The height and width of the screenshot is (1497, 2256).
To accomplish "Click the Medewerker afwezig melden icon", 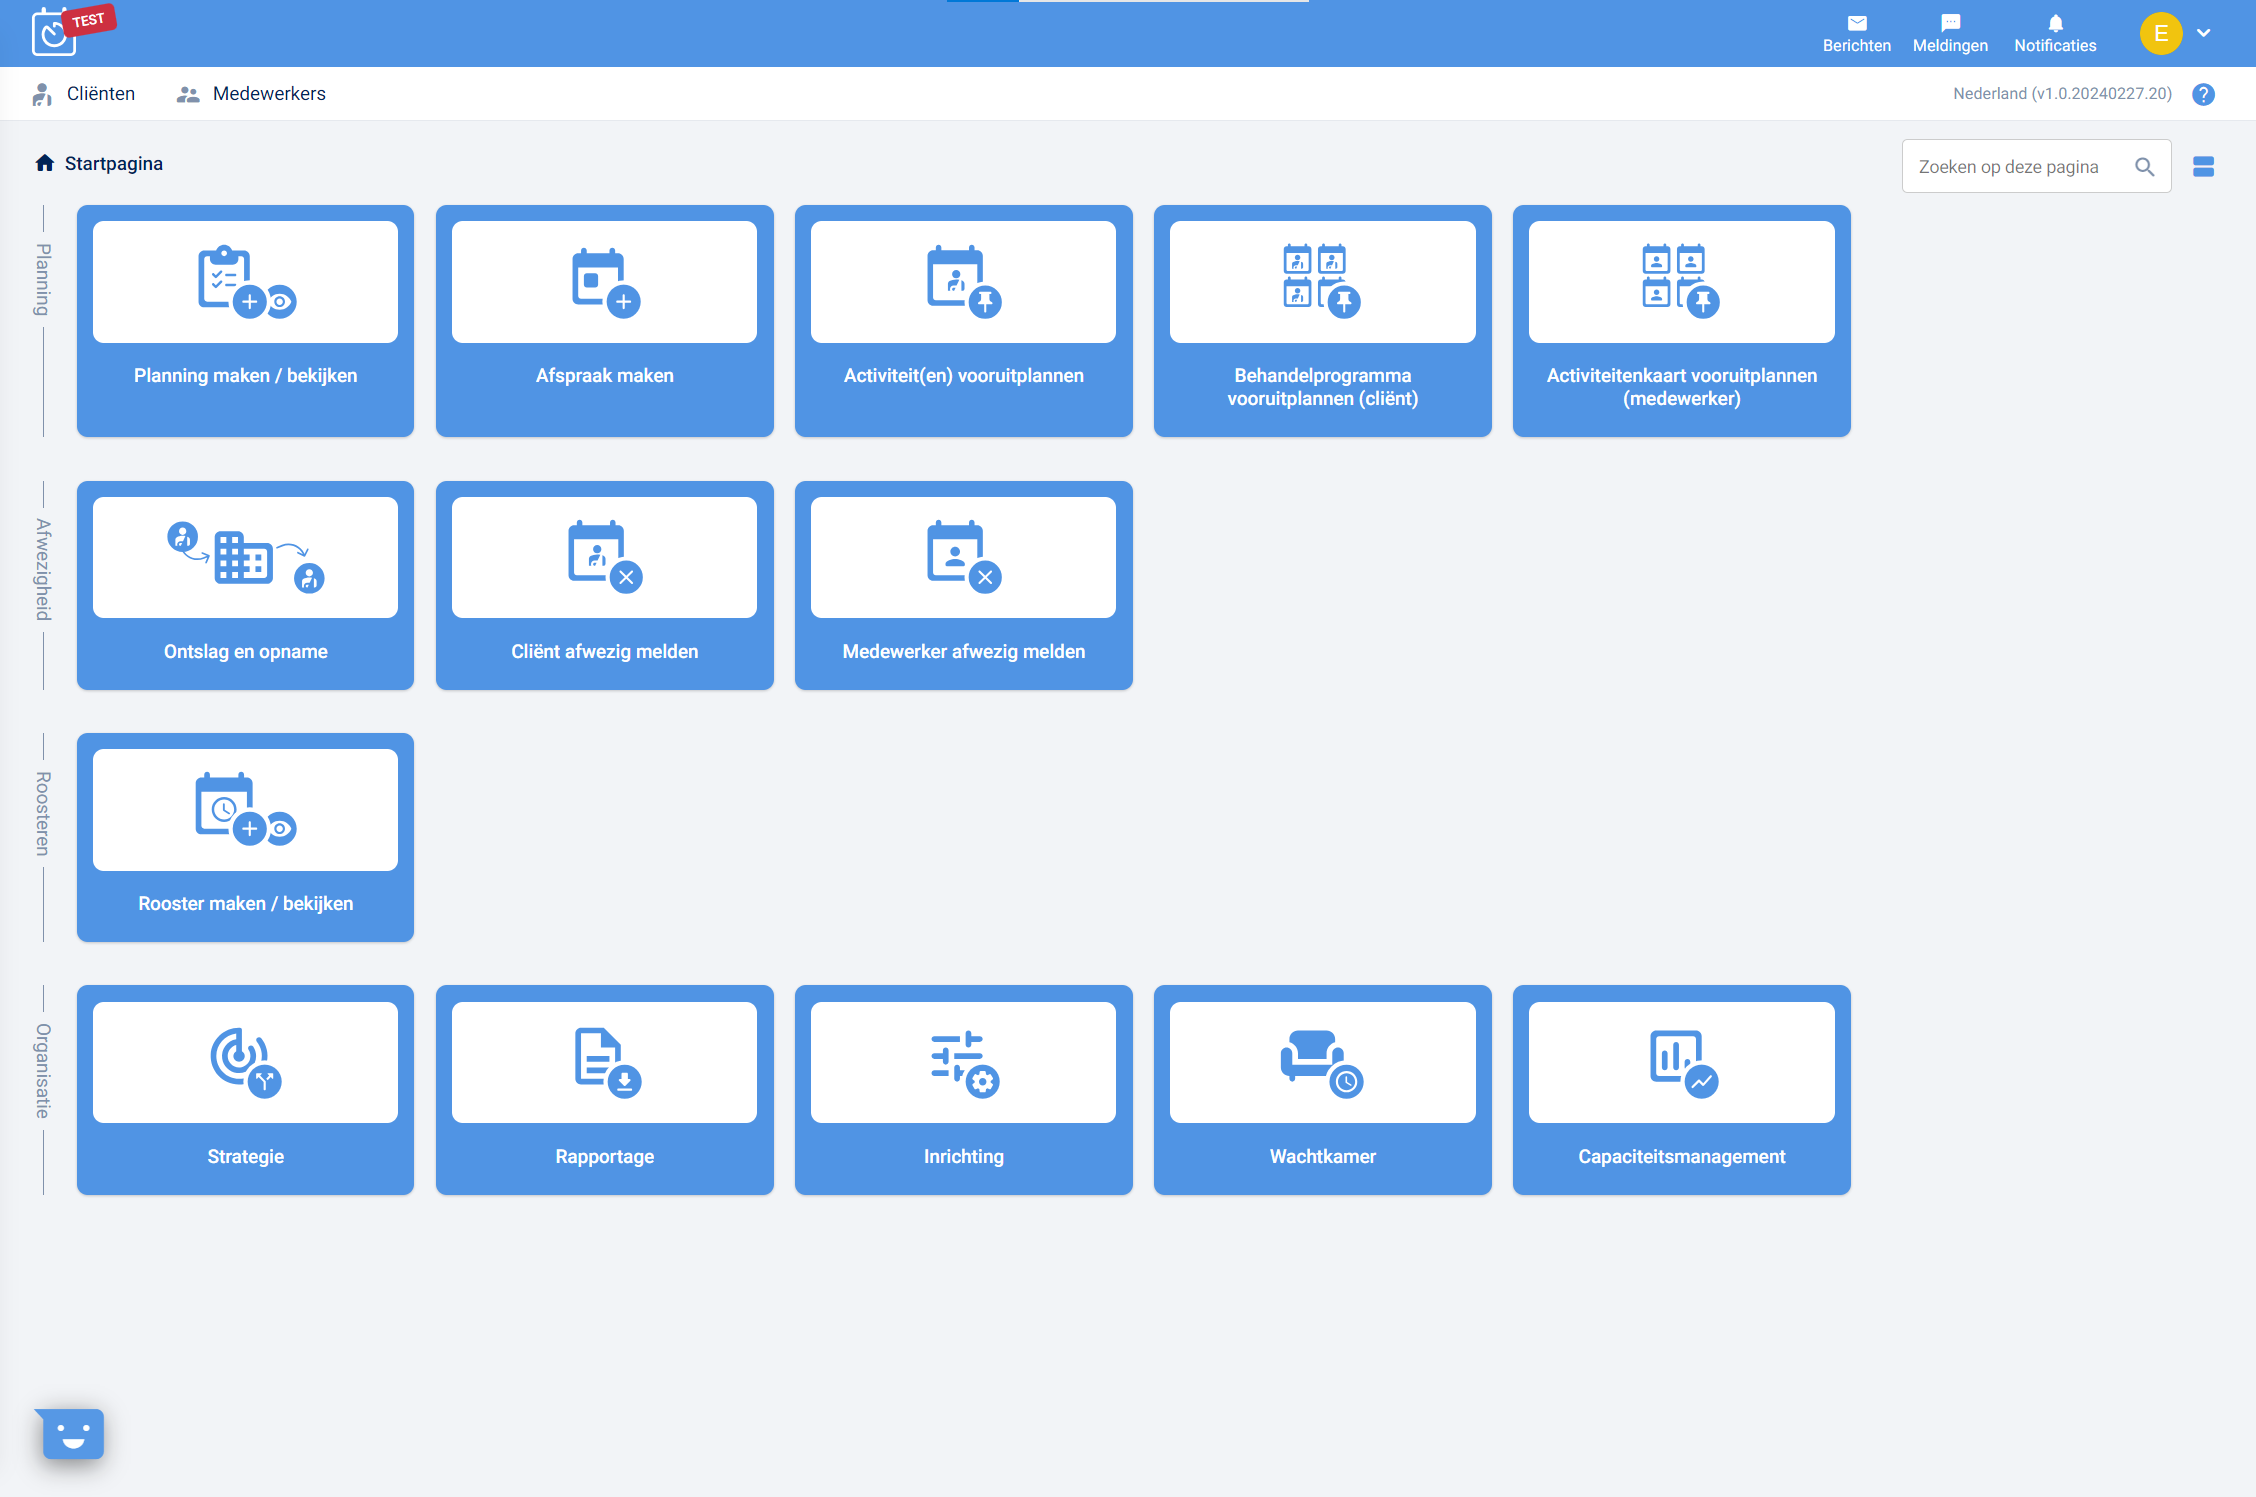I will (964, 558).
